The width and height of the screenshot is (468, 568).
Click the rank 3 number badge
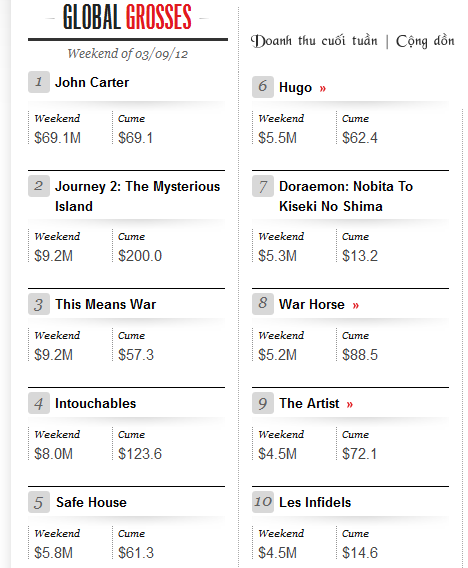(x=39, y=304)
